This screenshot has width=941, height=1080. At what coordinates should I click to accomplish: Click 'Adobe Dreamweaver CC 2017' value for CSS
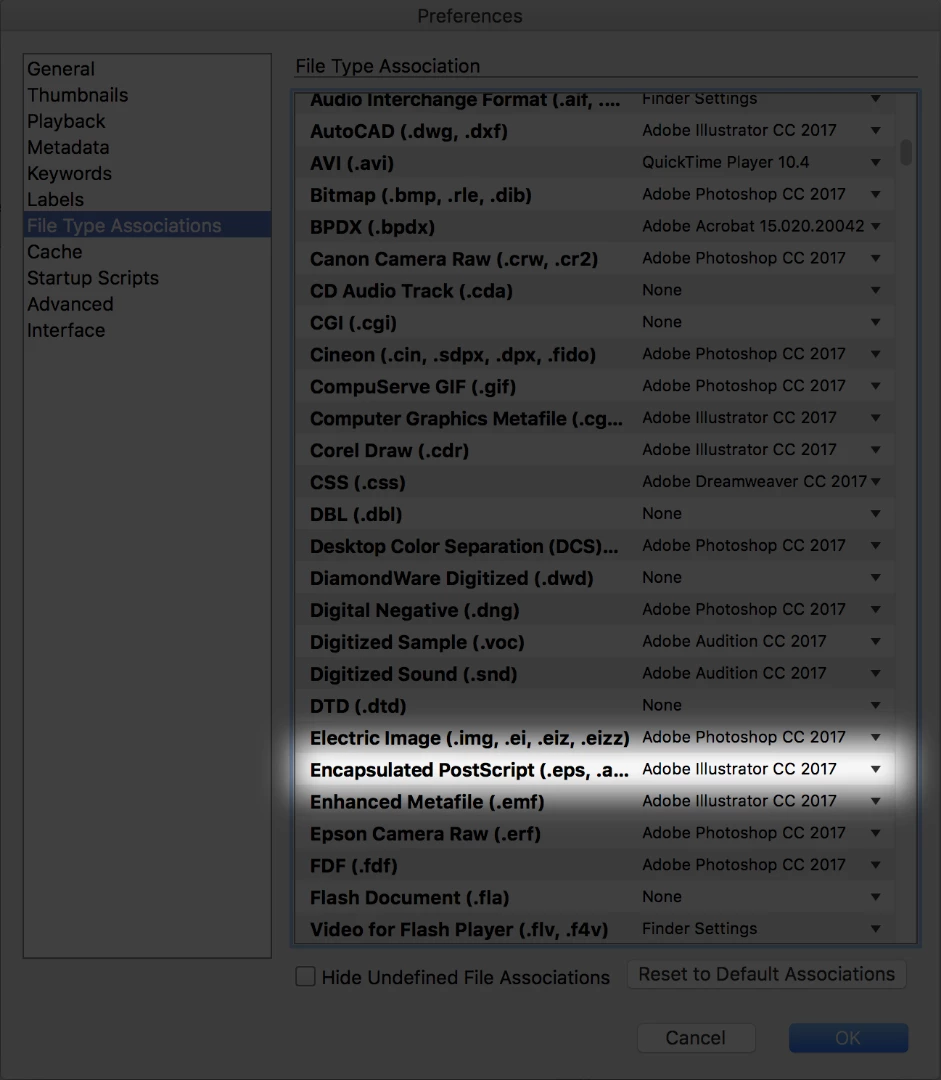pyautogui.click(x=754, y=481)
